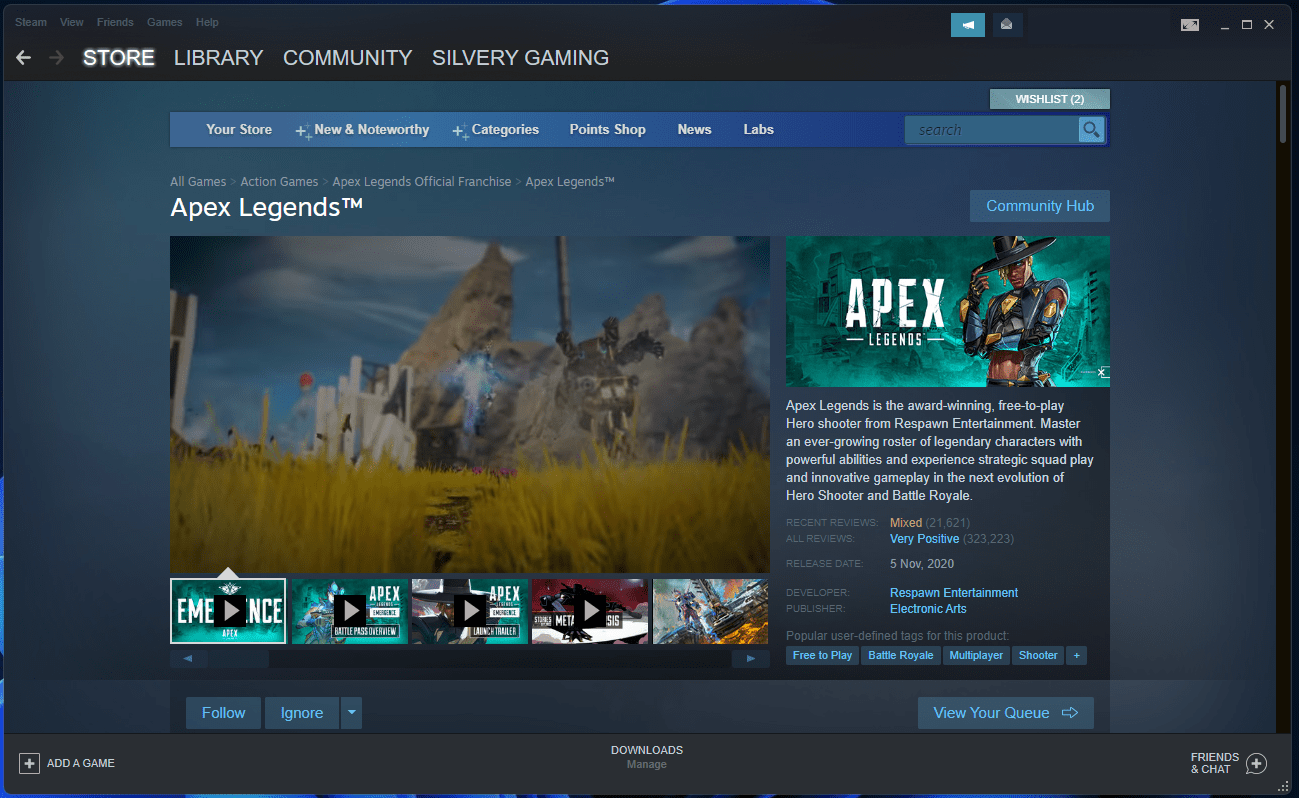1299x798 pixels.
Task: Expand the Categories menu
Action: pyautogui.click(x=496, y=130)
